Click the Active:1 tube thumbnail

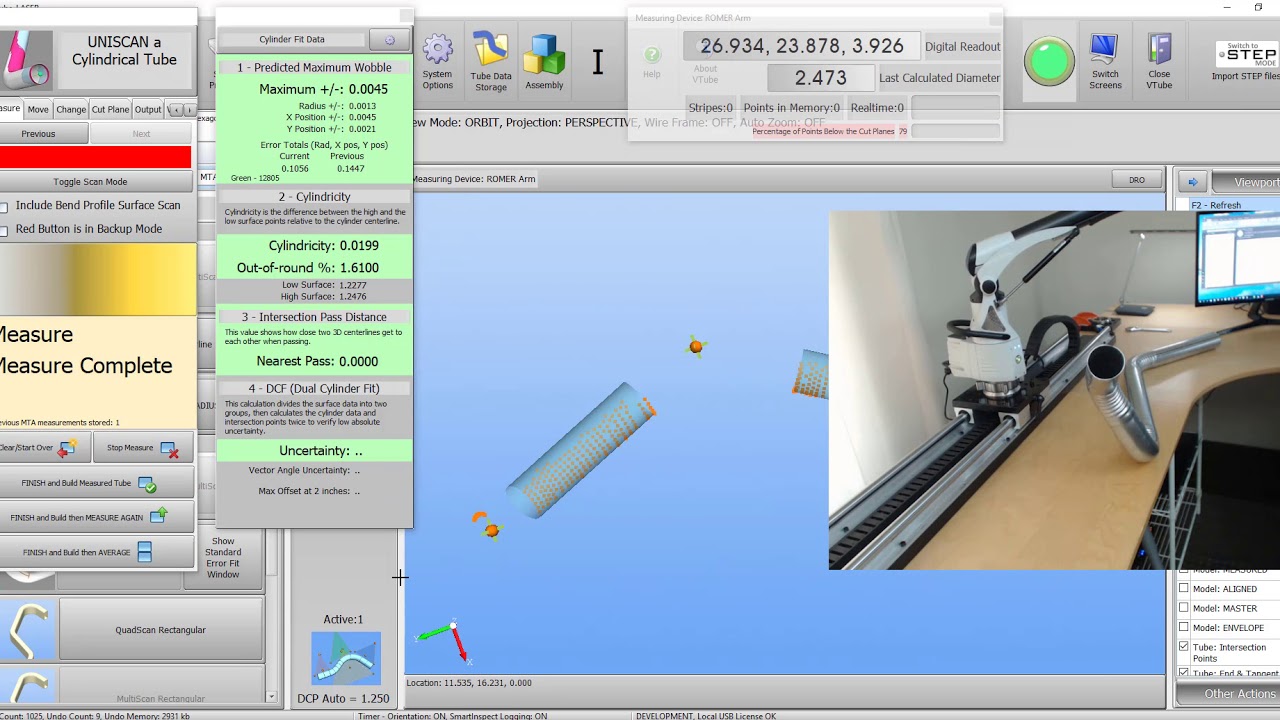(x=345, y=658)
